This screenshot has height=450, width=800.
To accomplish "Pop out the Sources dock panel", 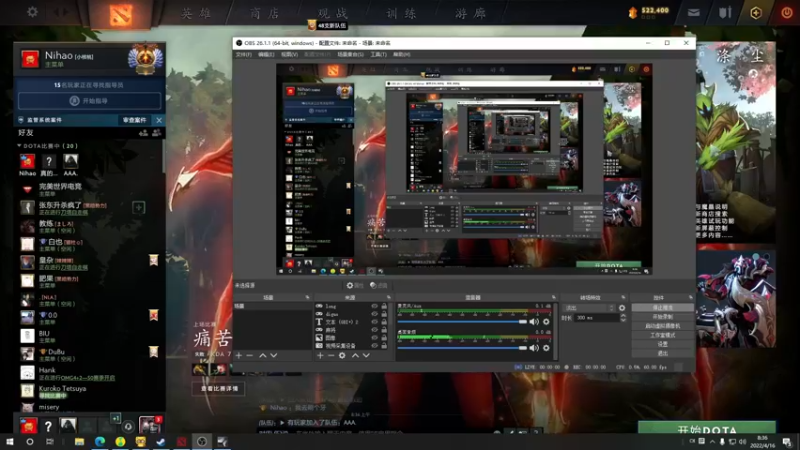I will [389, 297].
